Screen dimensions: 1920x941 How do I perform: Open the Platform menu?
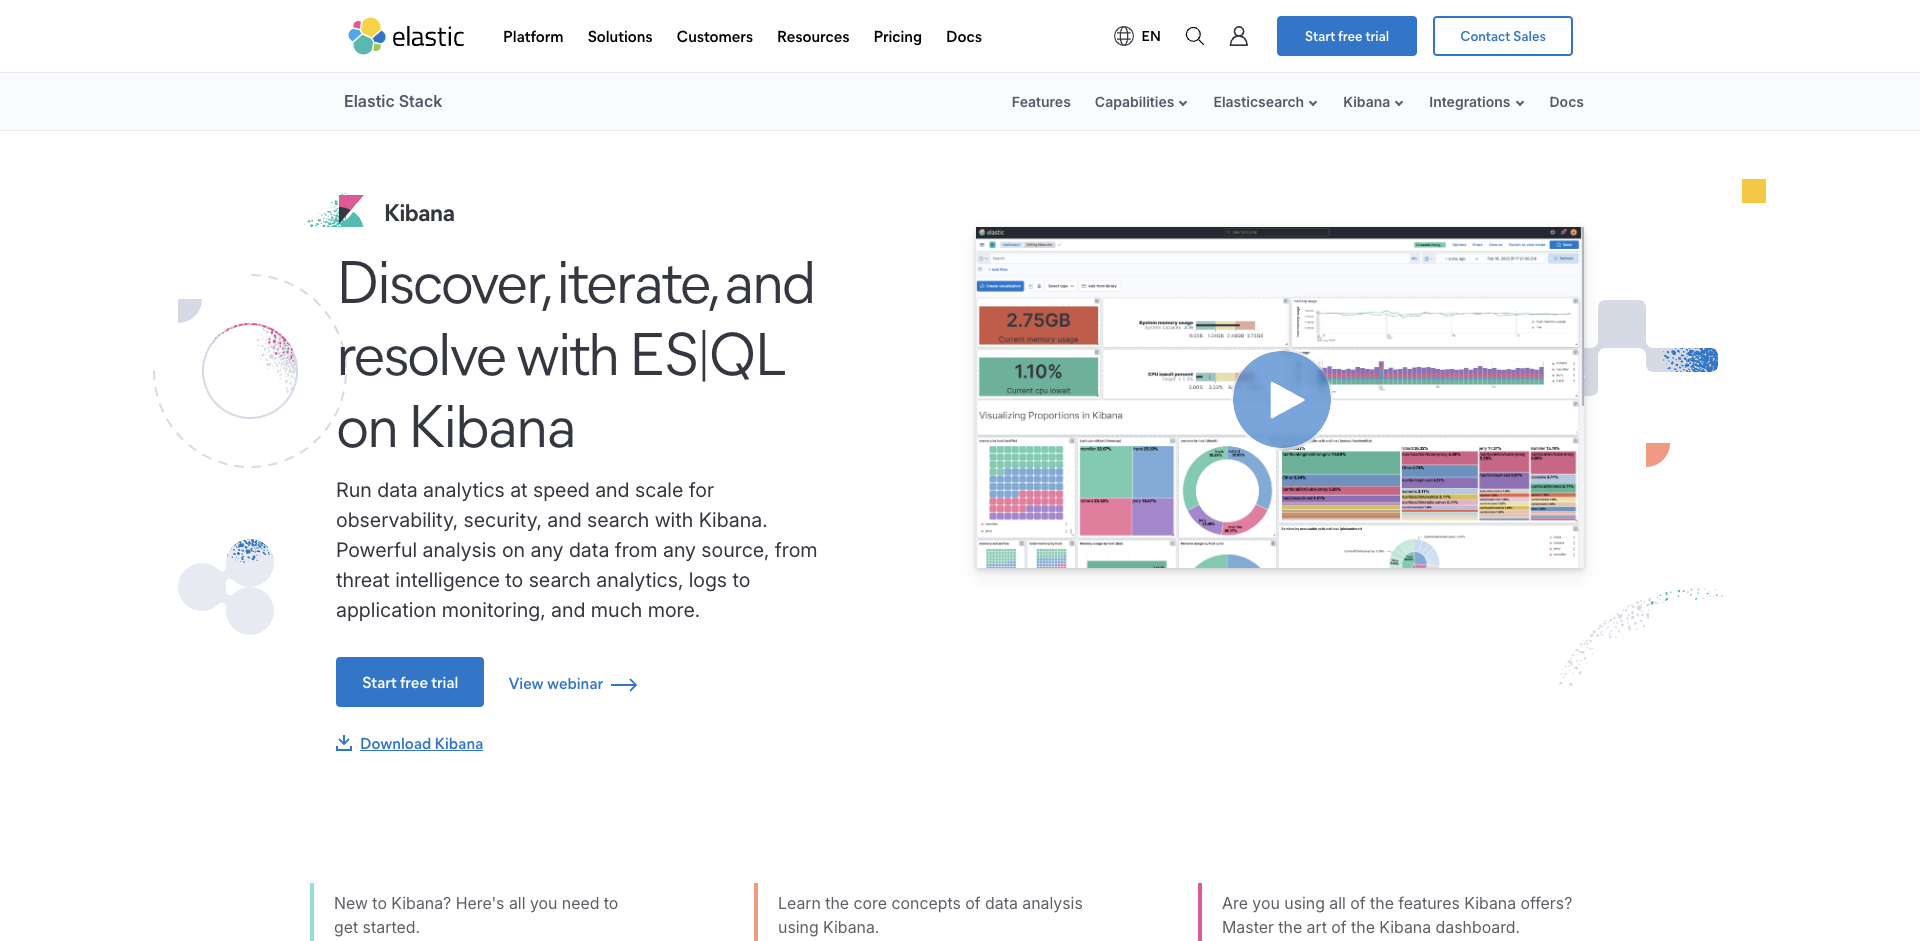(533, 37)
